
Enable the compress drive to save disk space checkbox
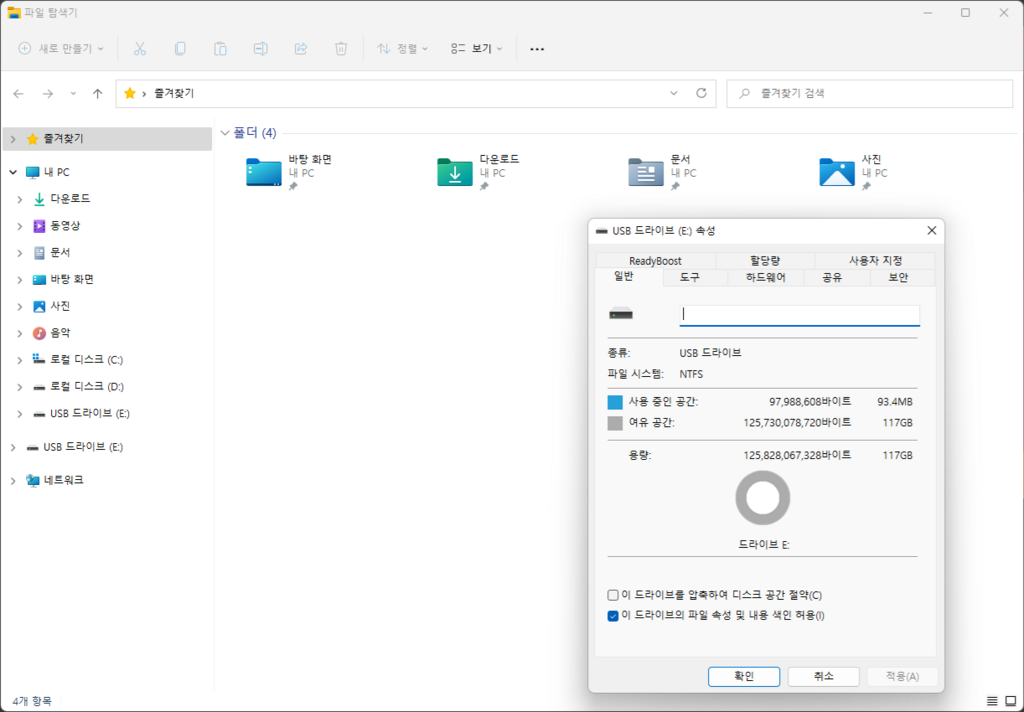point(613,594)
